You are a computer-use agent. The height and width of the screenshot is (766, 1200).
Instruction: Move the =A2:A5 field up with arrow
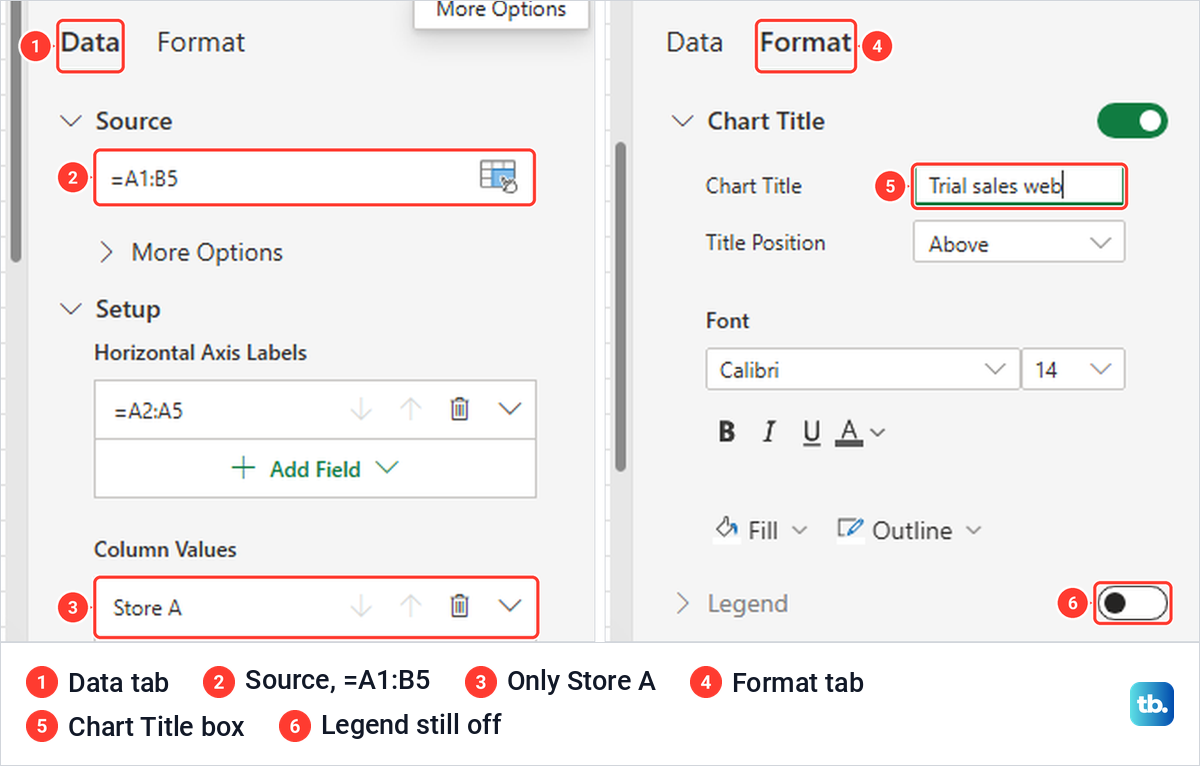pos(411,409)
